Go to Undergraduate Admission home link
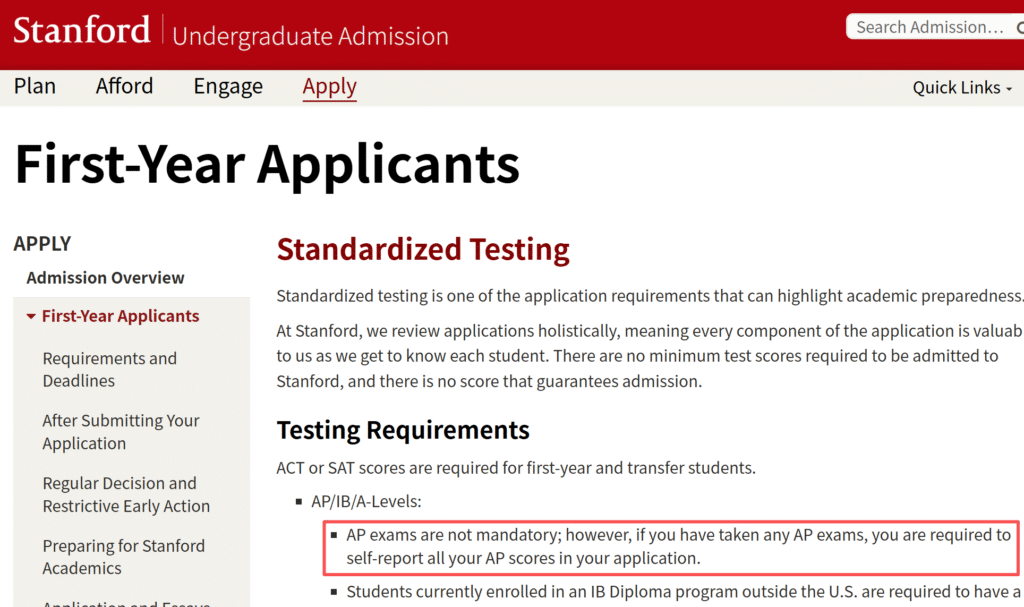 (x=310, y=36)
